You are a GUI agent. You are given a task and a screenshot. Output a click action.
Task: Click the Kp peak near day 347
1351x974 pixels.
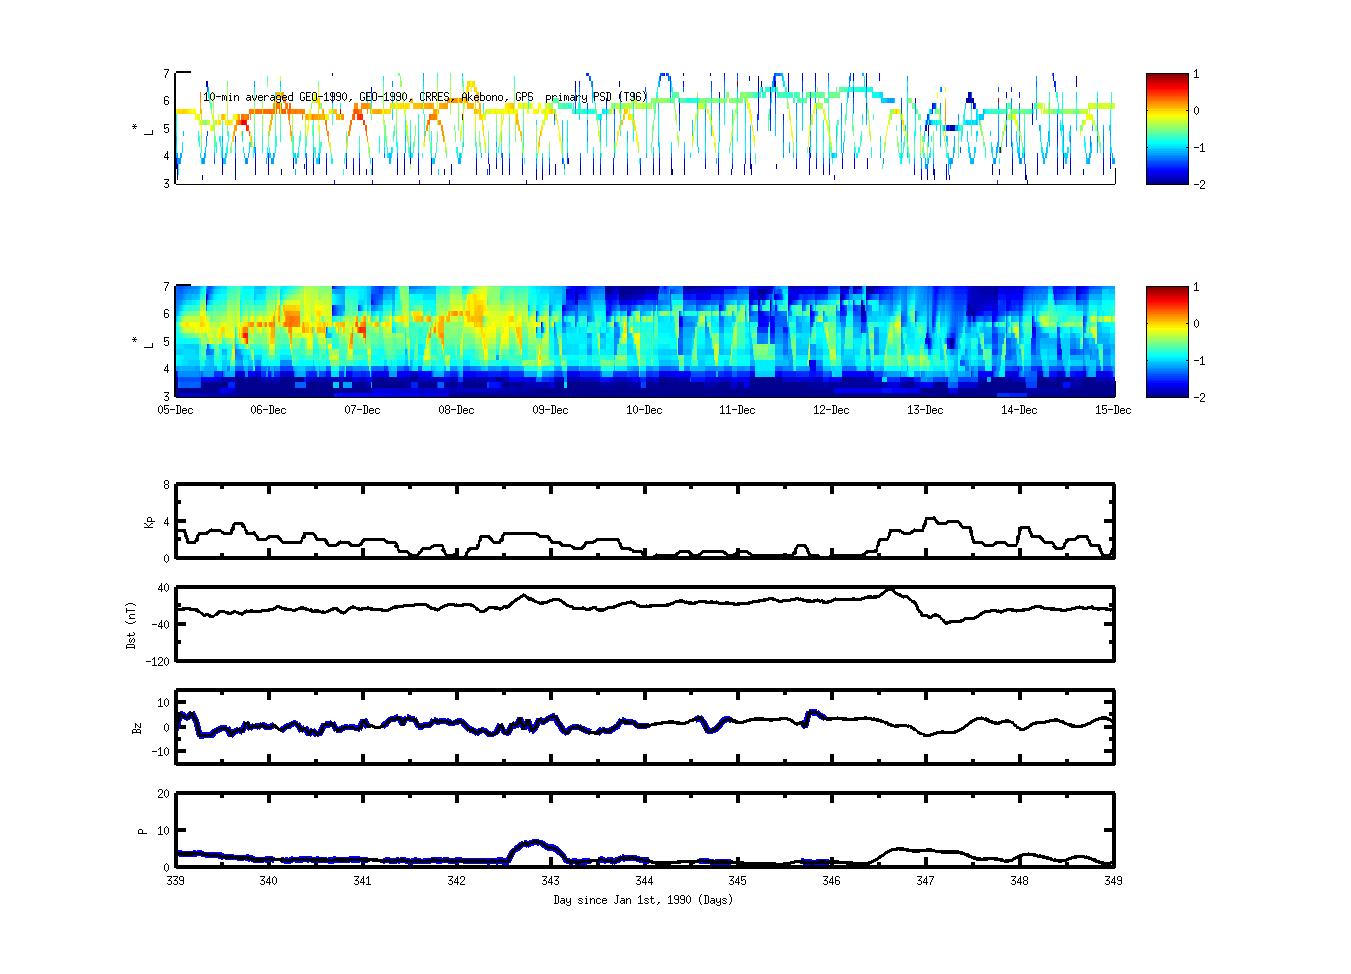pos(931,519)
